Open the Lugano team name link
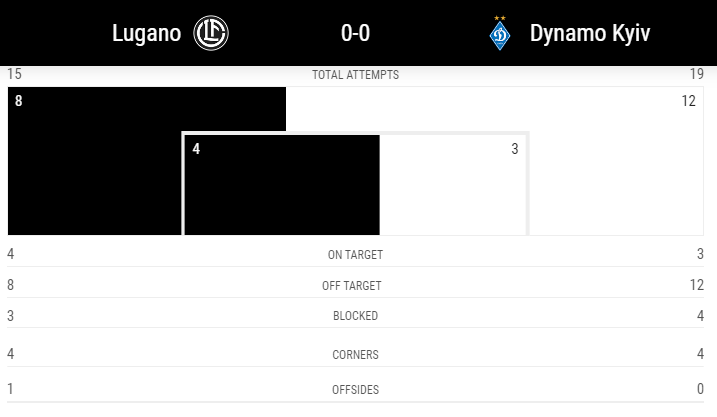This screenshot has width=717, height=417. pyautogui.click(x=146, y=33)
